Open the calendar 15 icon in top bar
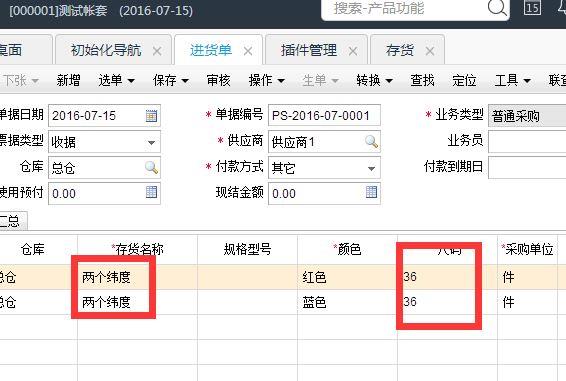 (532, 7)
